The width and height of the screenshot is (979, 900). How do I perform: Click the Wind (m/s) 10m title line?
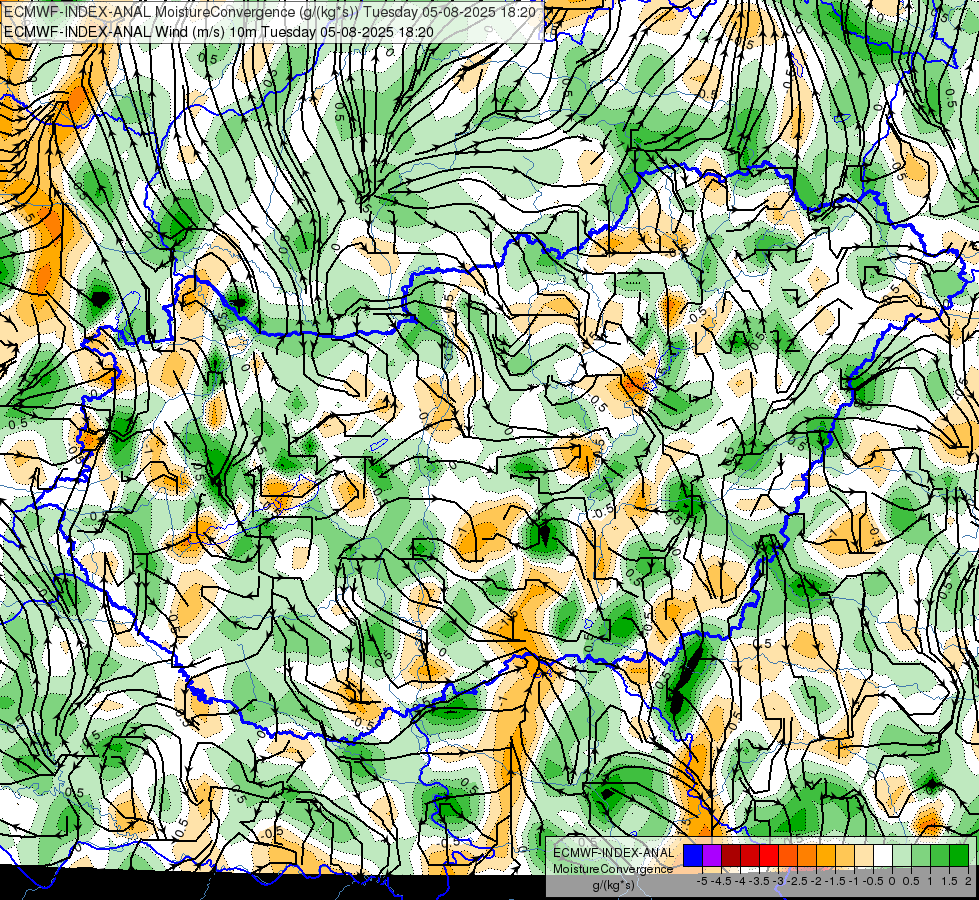coord(219,31)
